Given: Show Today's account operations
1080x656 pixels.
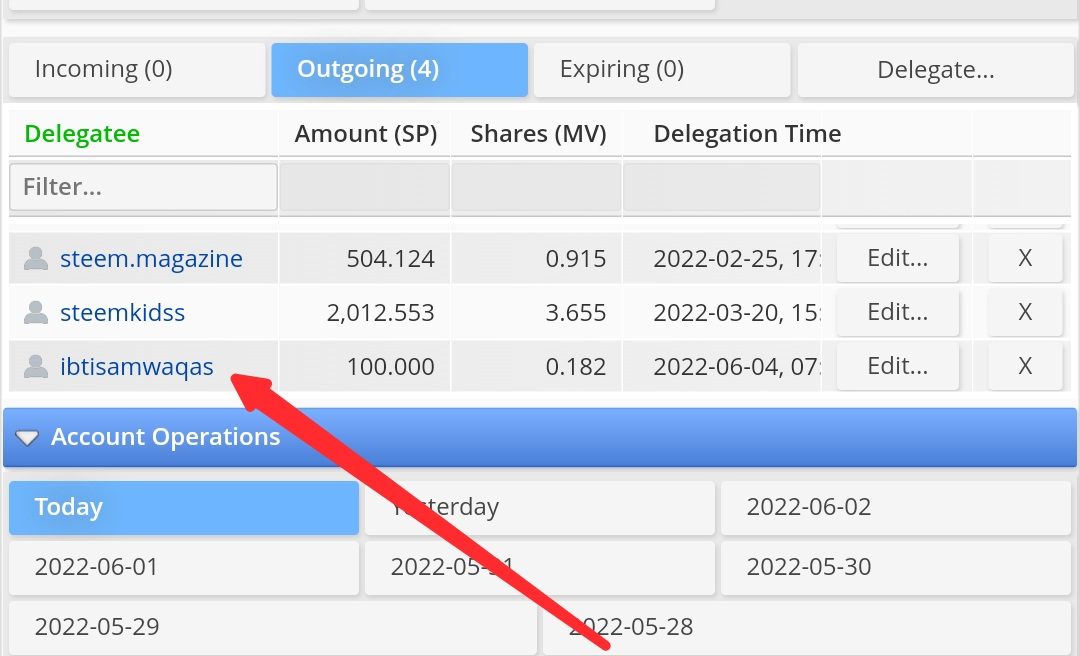Looking at the screenshot, I should [x=184, y=508].
